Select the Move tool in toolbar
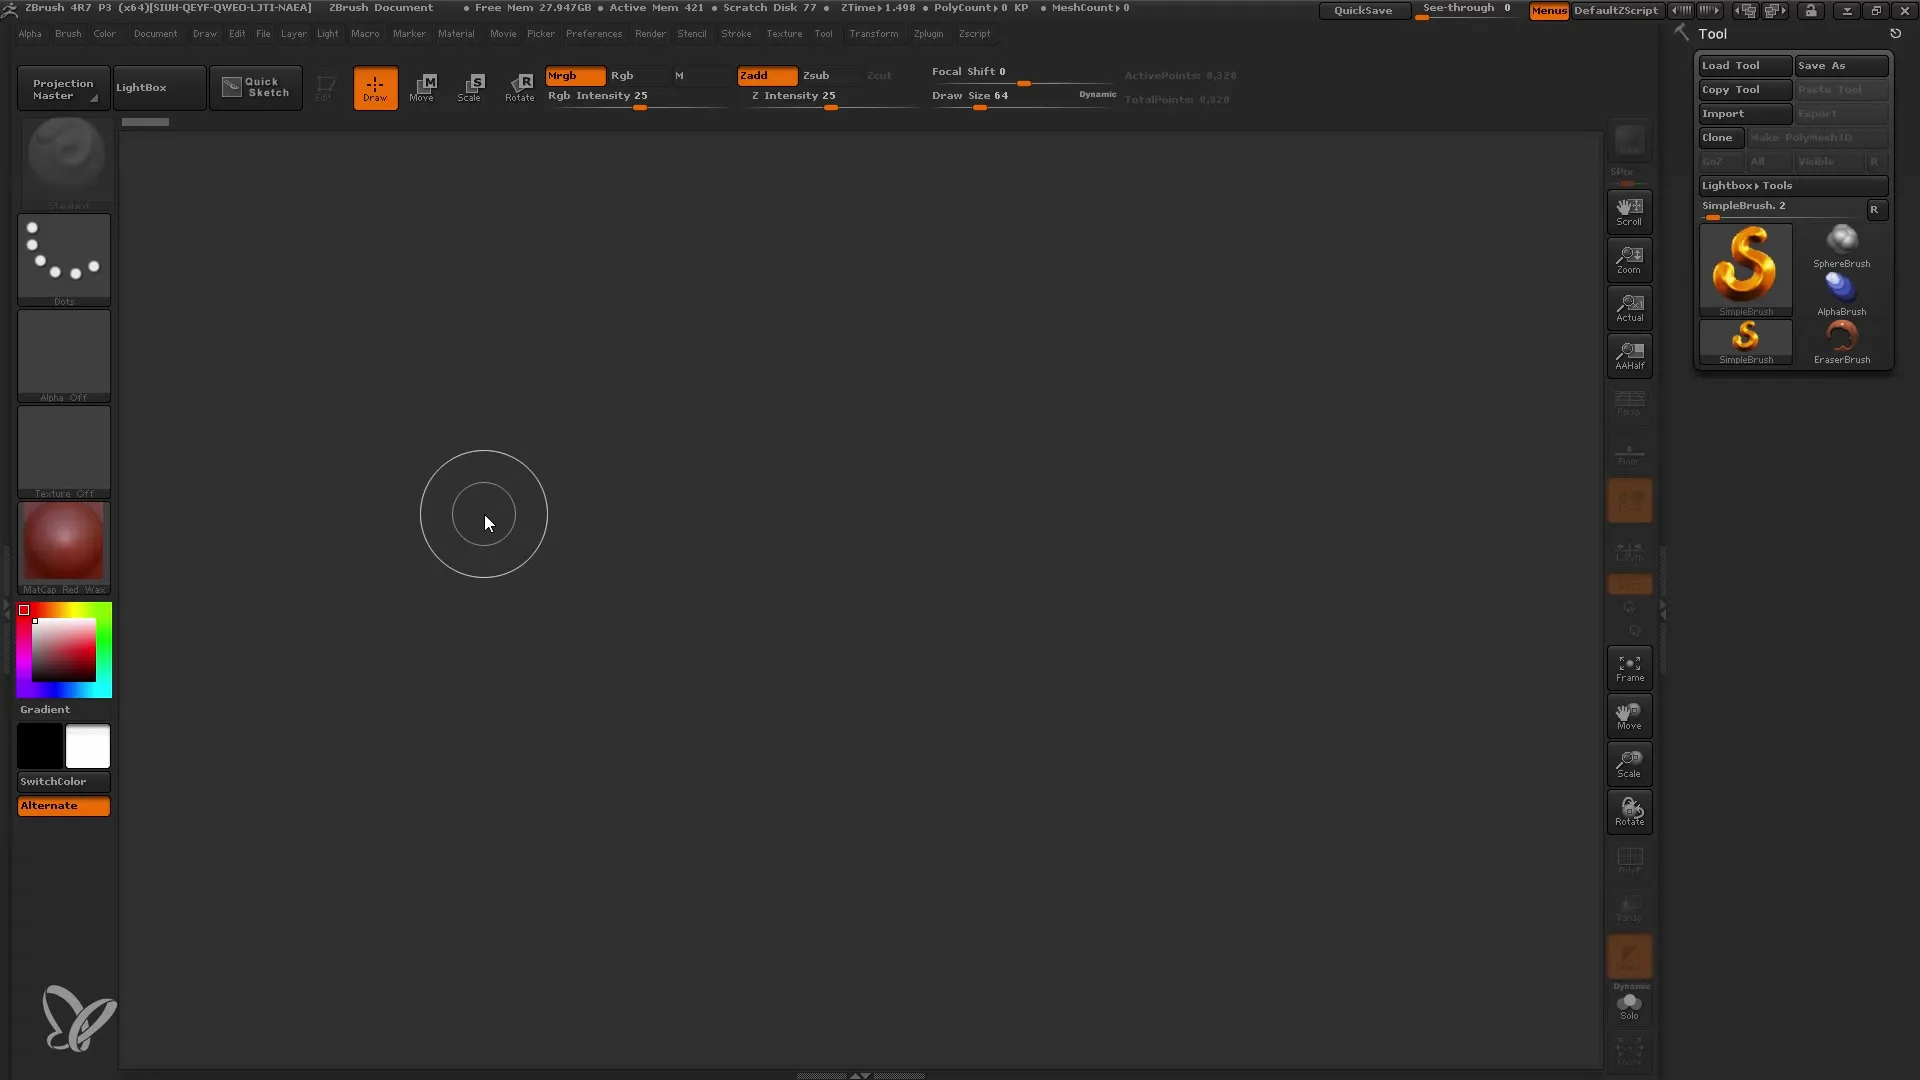 (x=422, y=86)
